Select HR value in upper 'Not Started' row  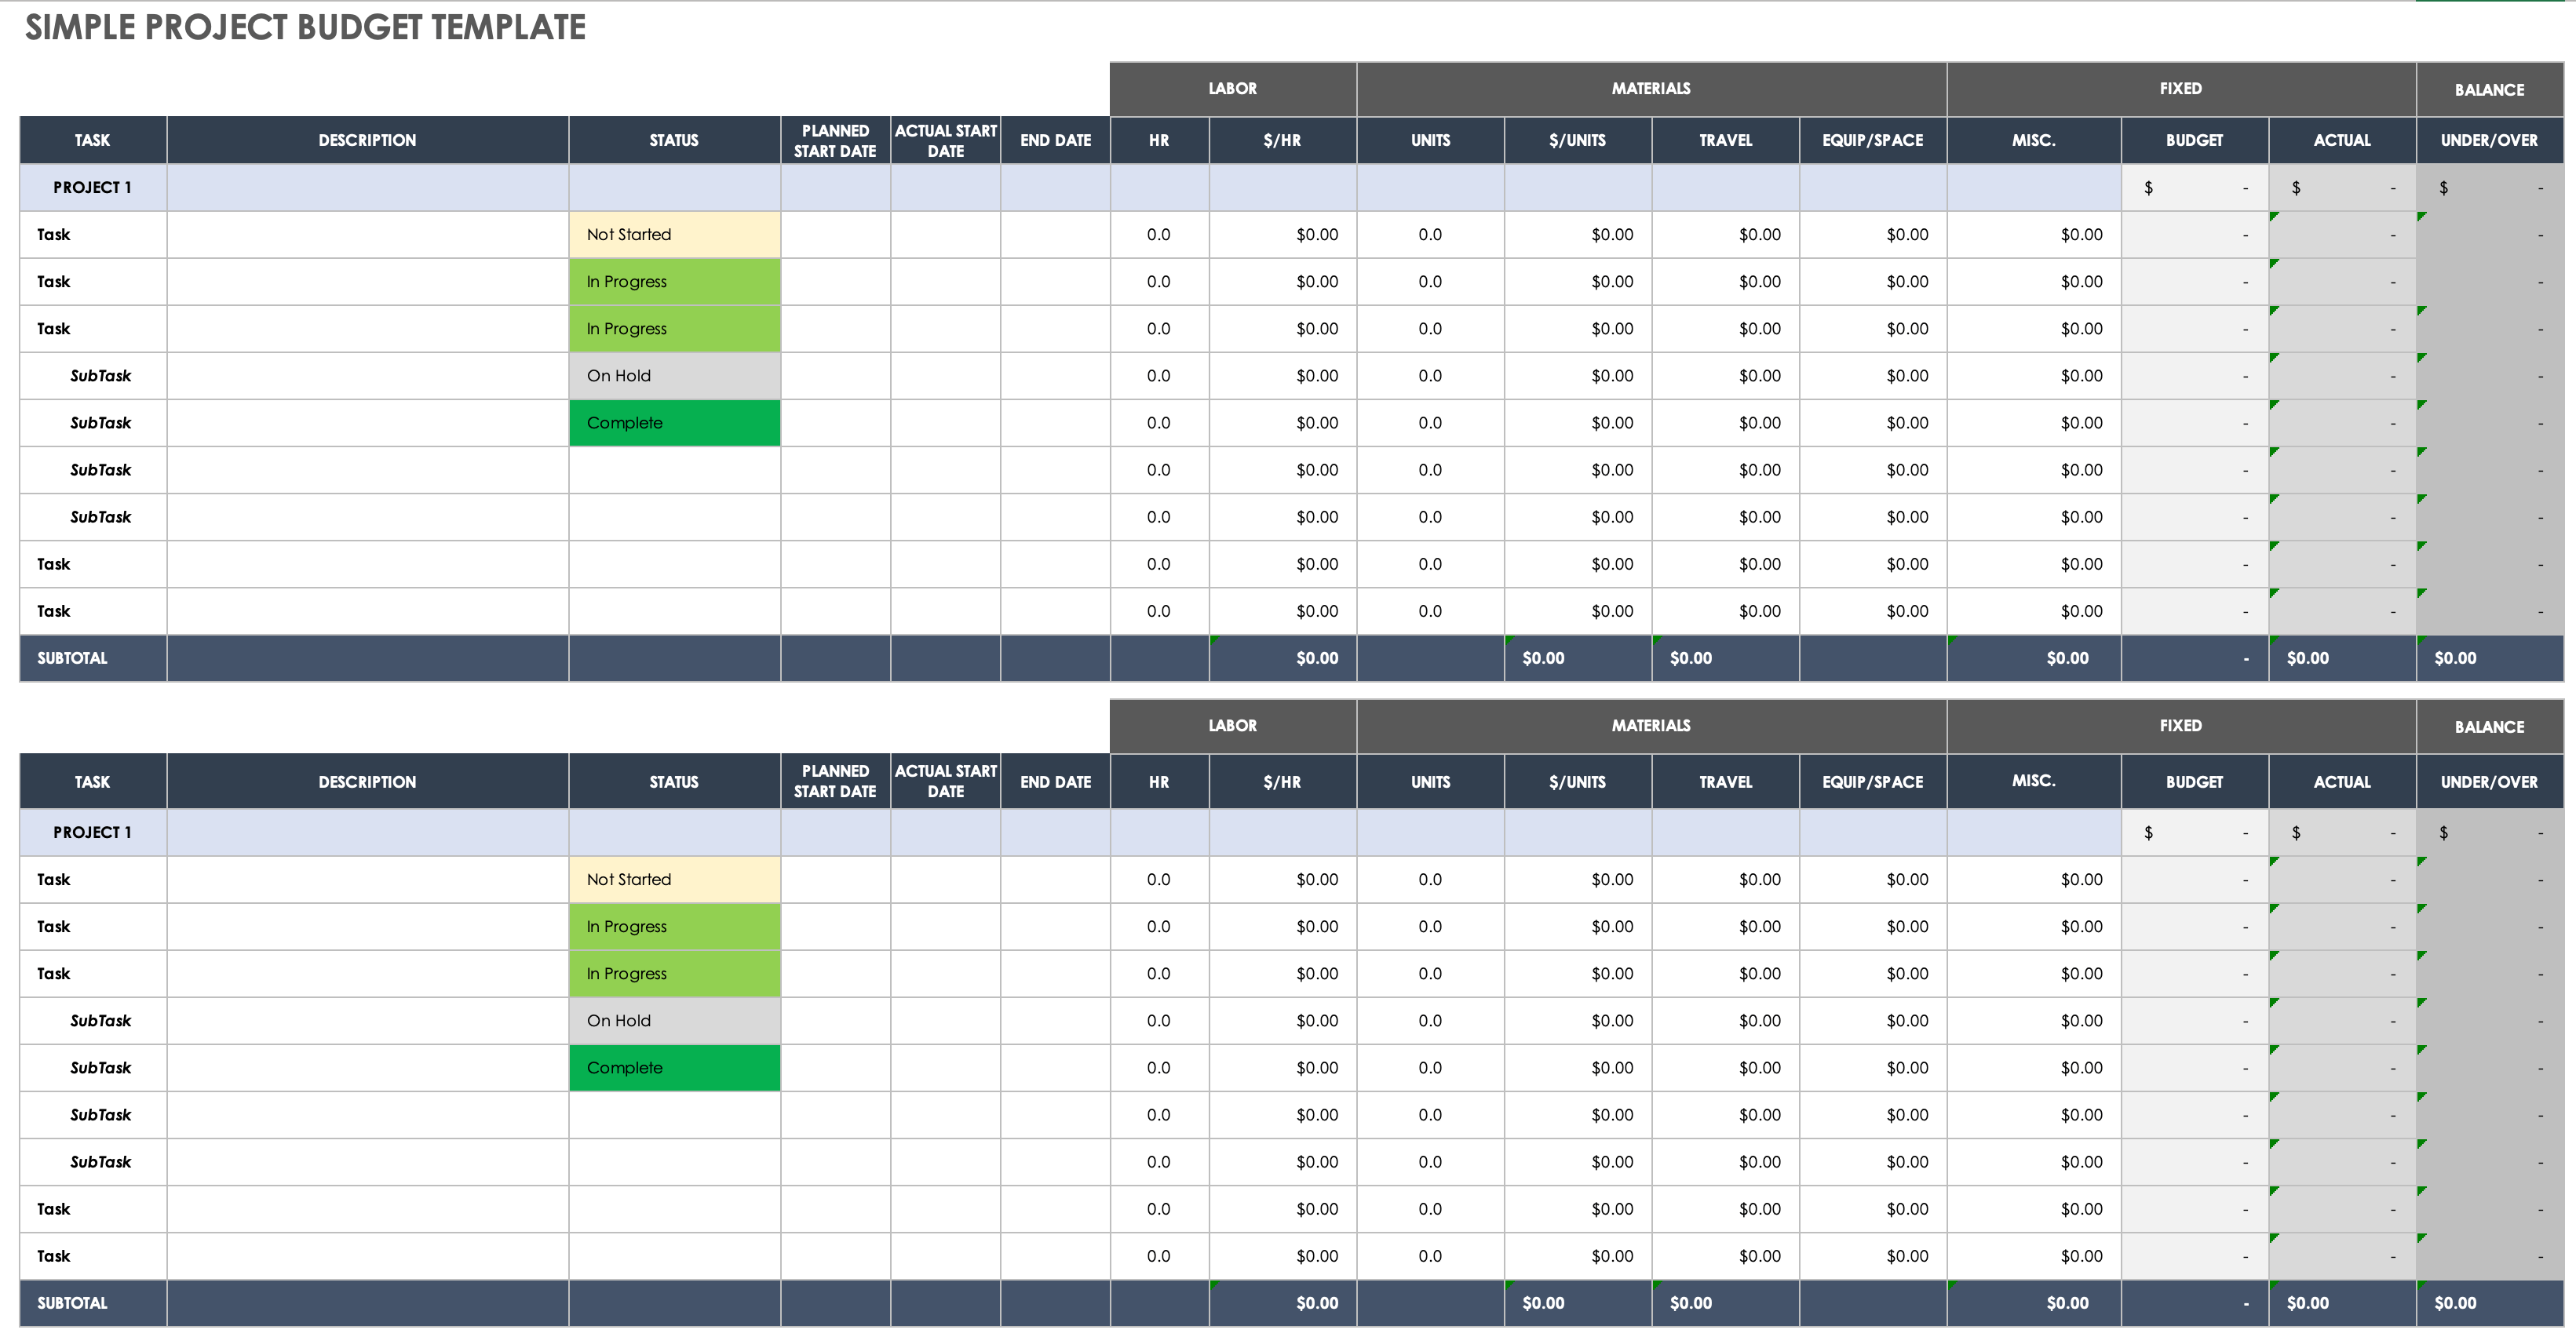[1159, 235]
